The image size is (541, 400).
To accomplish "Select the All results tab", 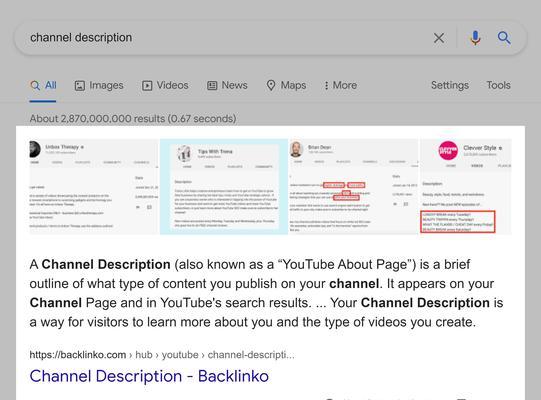I will (43, 85).
